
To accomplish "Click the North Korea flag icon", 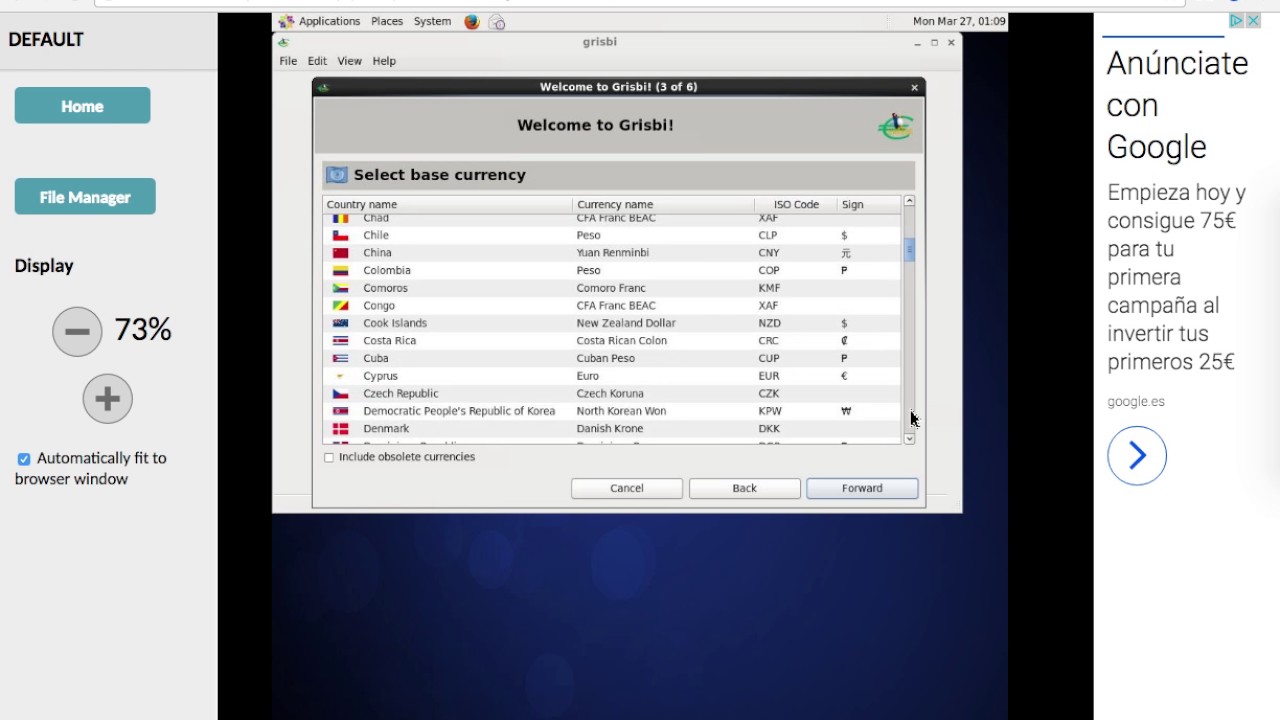I will pos(341,411).
